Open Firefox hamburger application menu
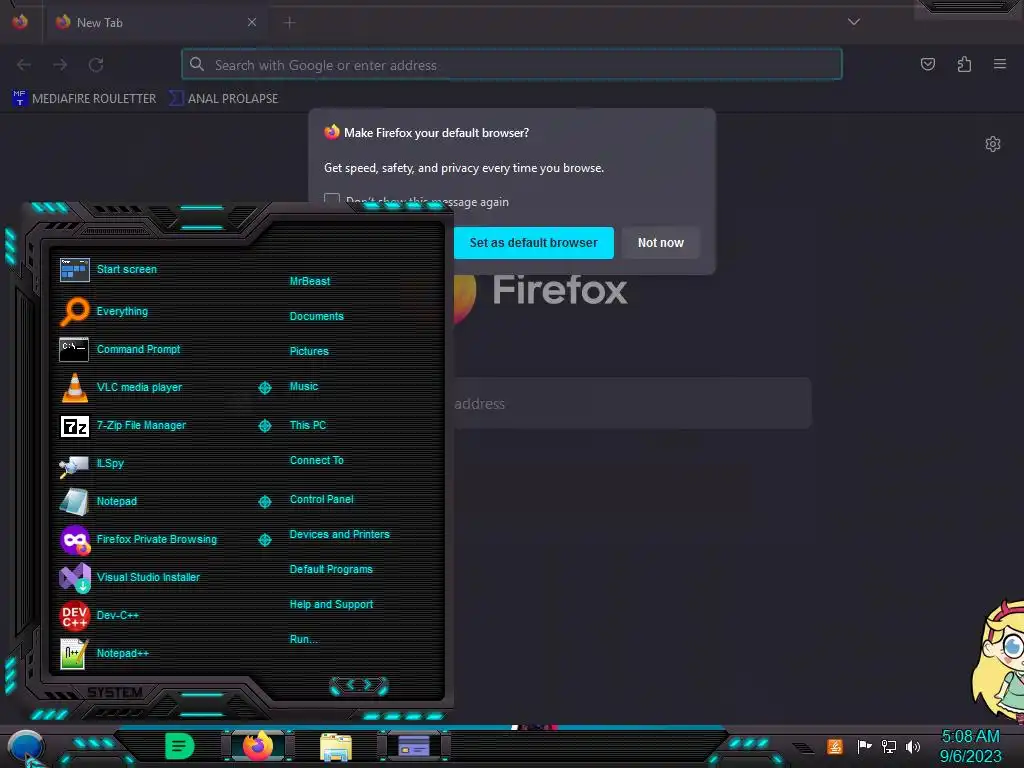Viewport: 1024px width, 768px height. point(999,64)
